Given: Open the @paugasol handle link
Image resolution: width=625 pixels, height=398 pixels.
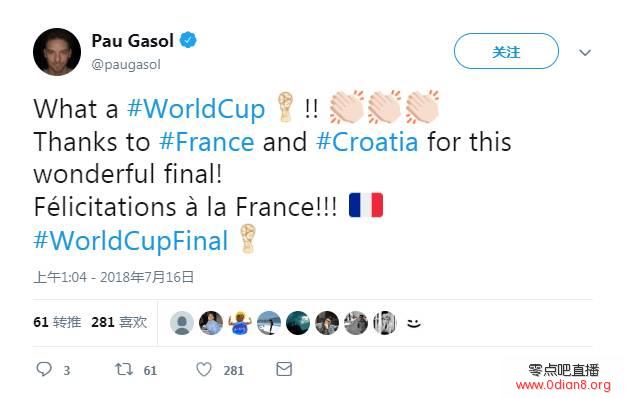Looking at the screenshot, I should coord(126,65).
